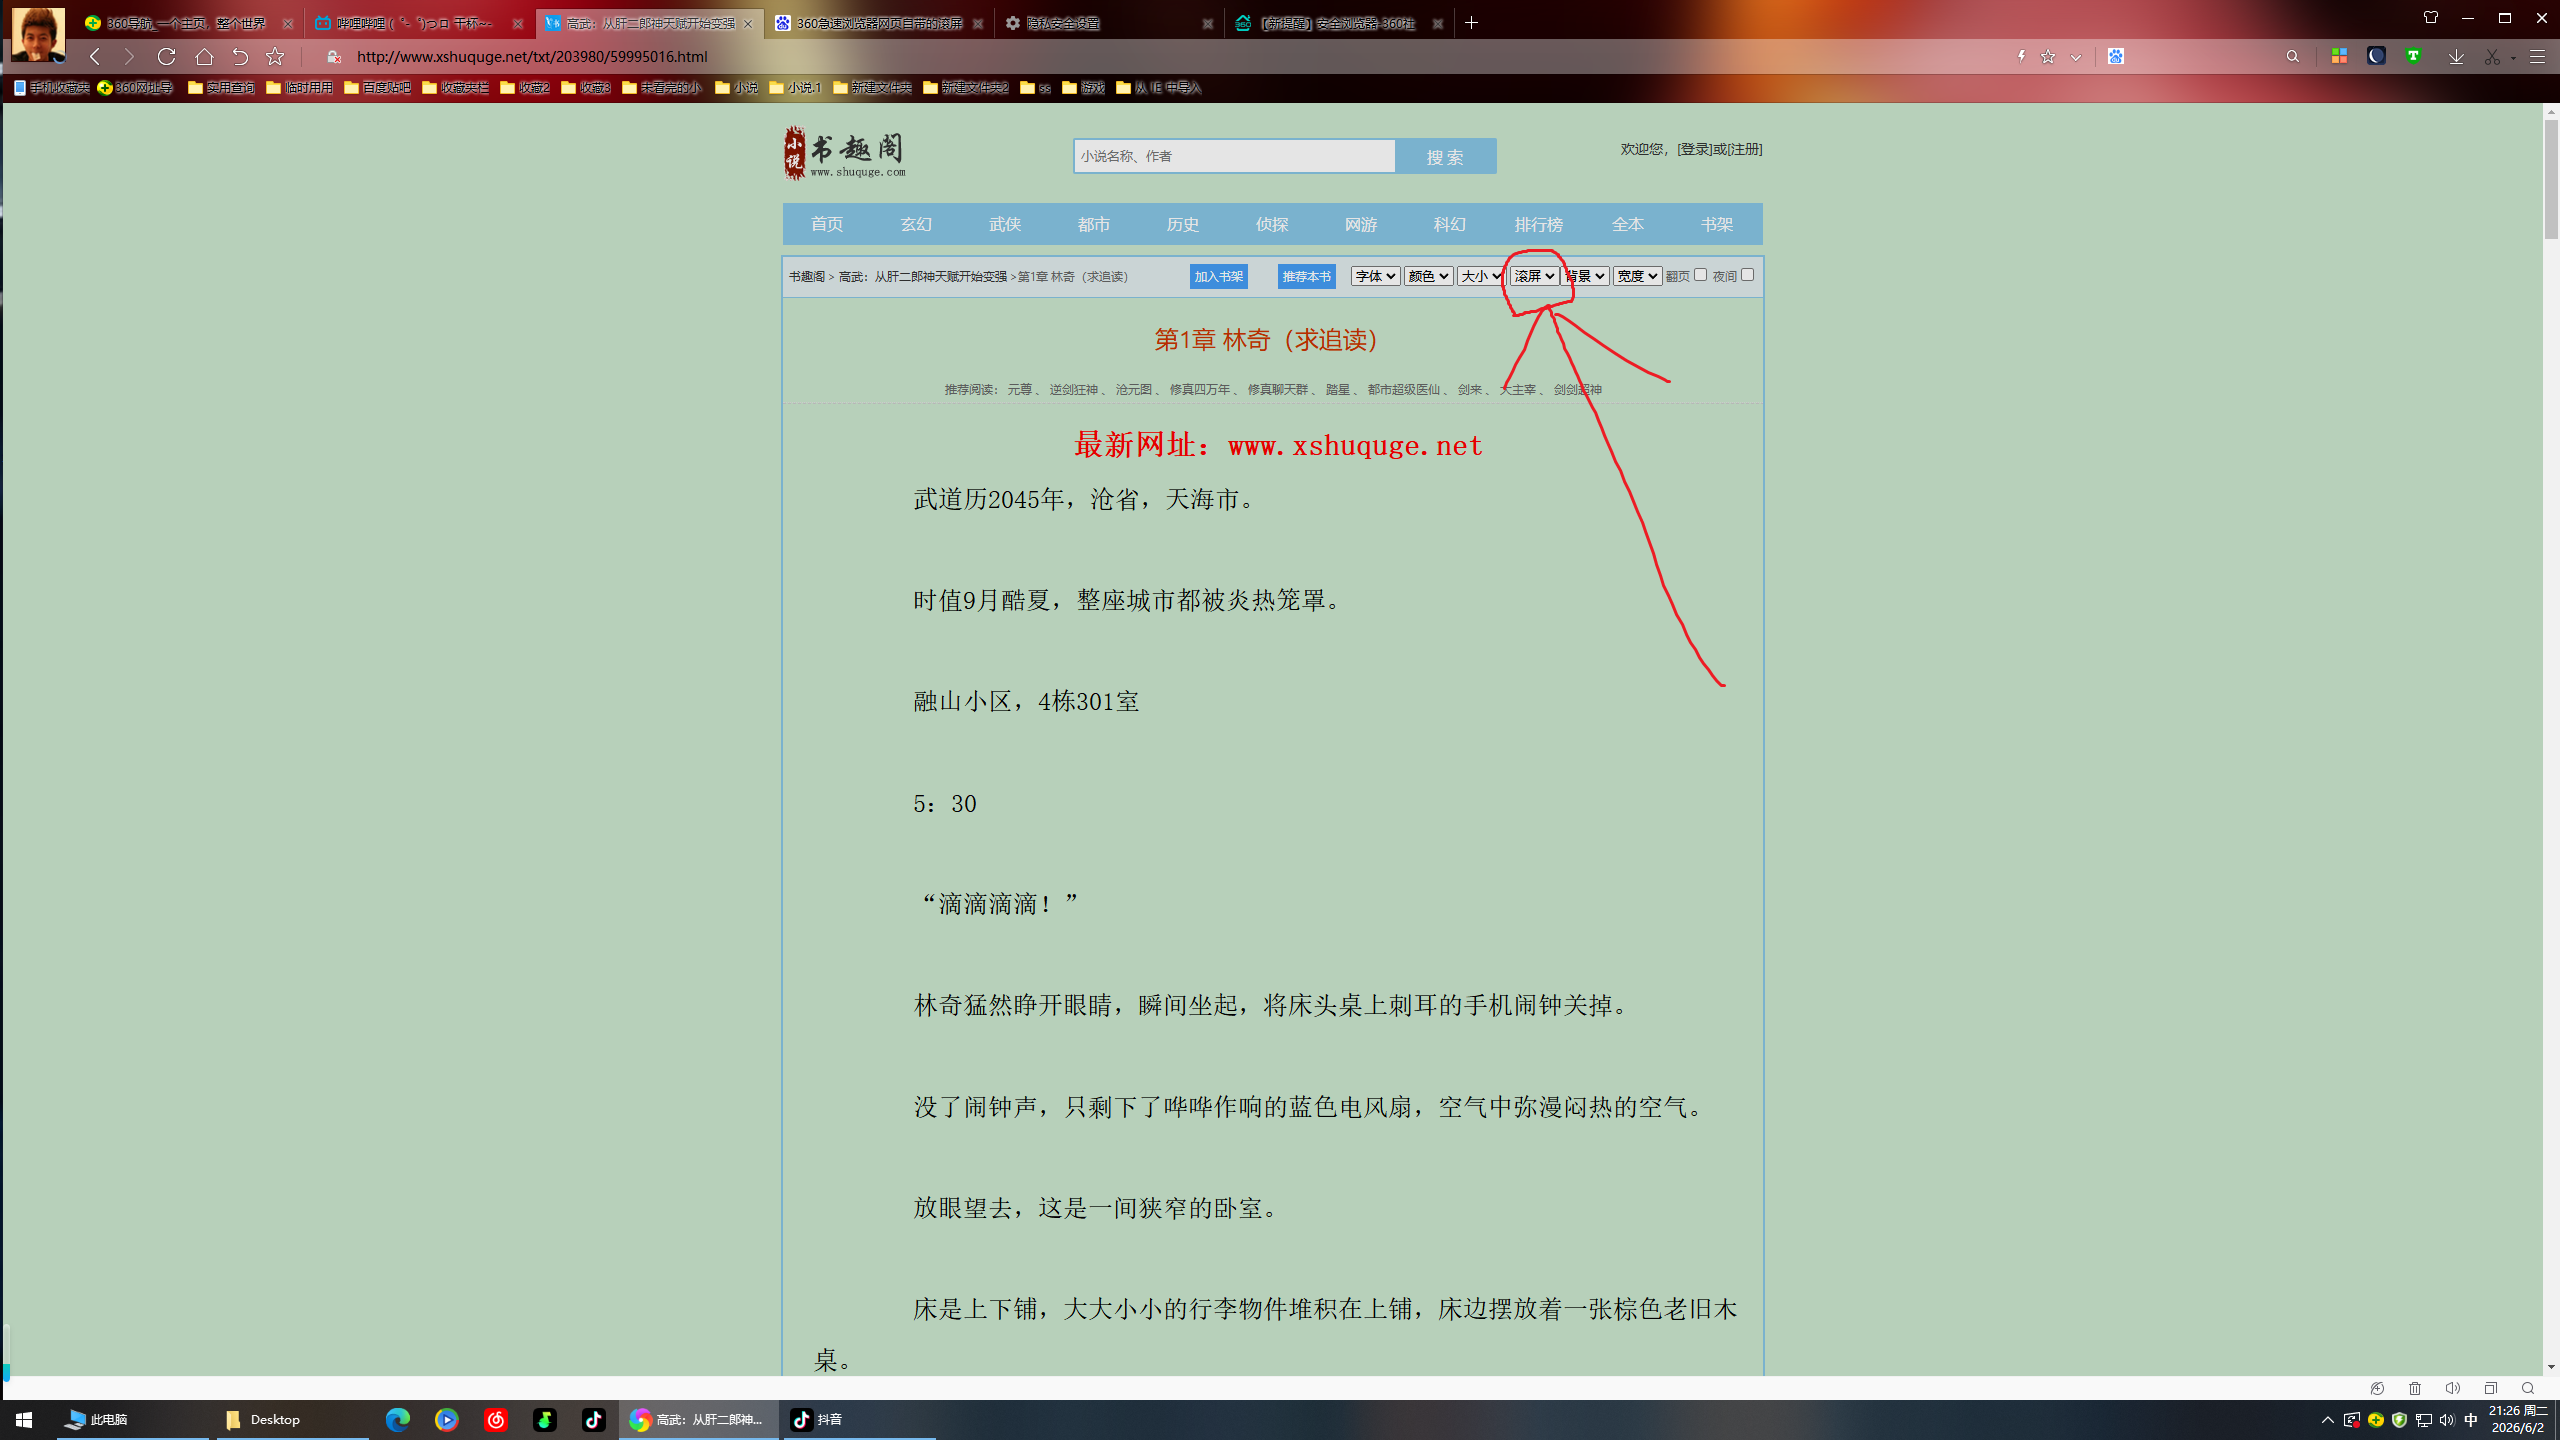2560x1440 pixels.
Task: Click the undo closed tab icon
Action: click(x=240, y=57)
